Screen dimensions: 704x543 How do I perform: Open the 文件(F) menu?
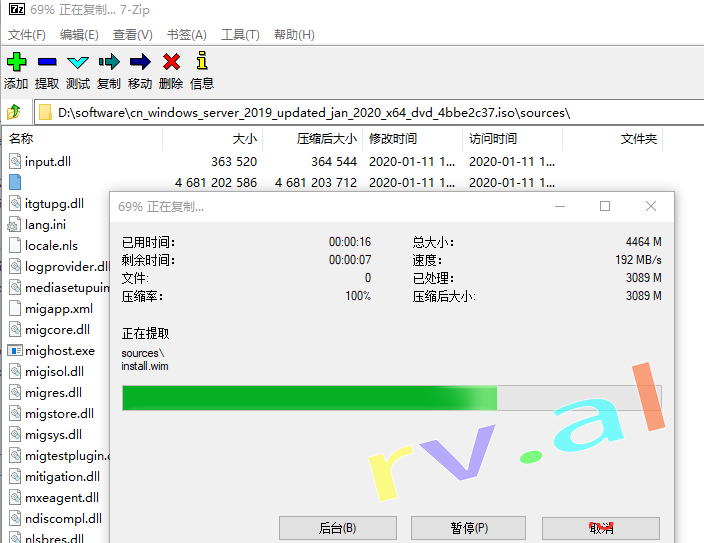point(26,35)
